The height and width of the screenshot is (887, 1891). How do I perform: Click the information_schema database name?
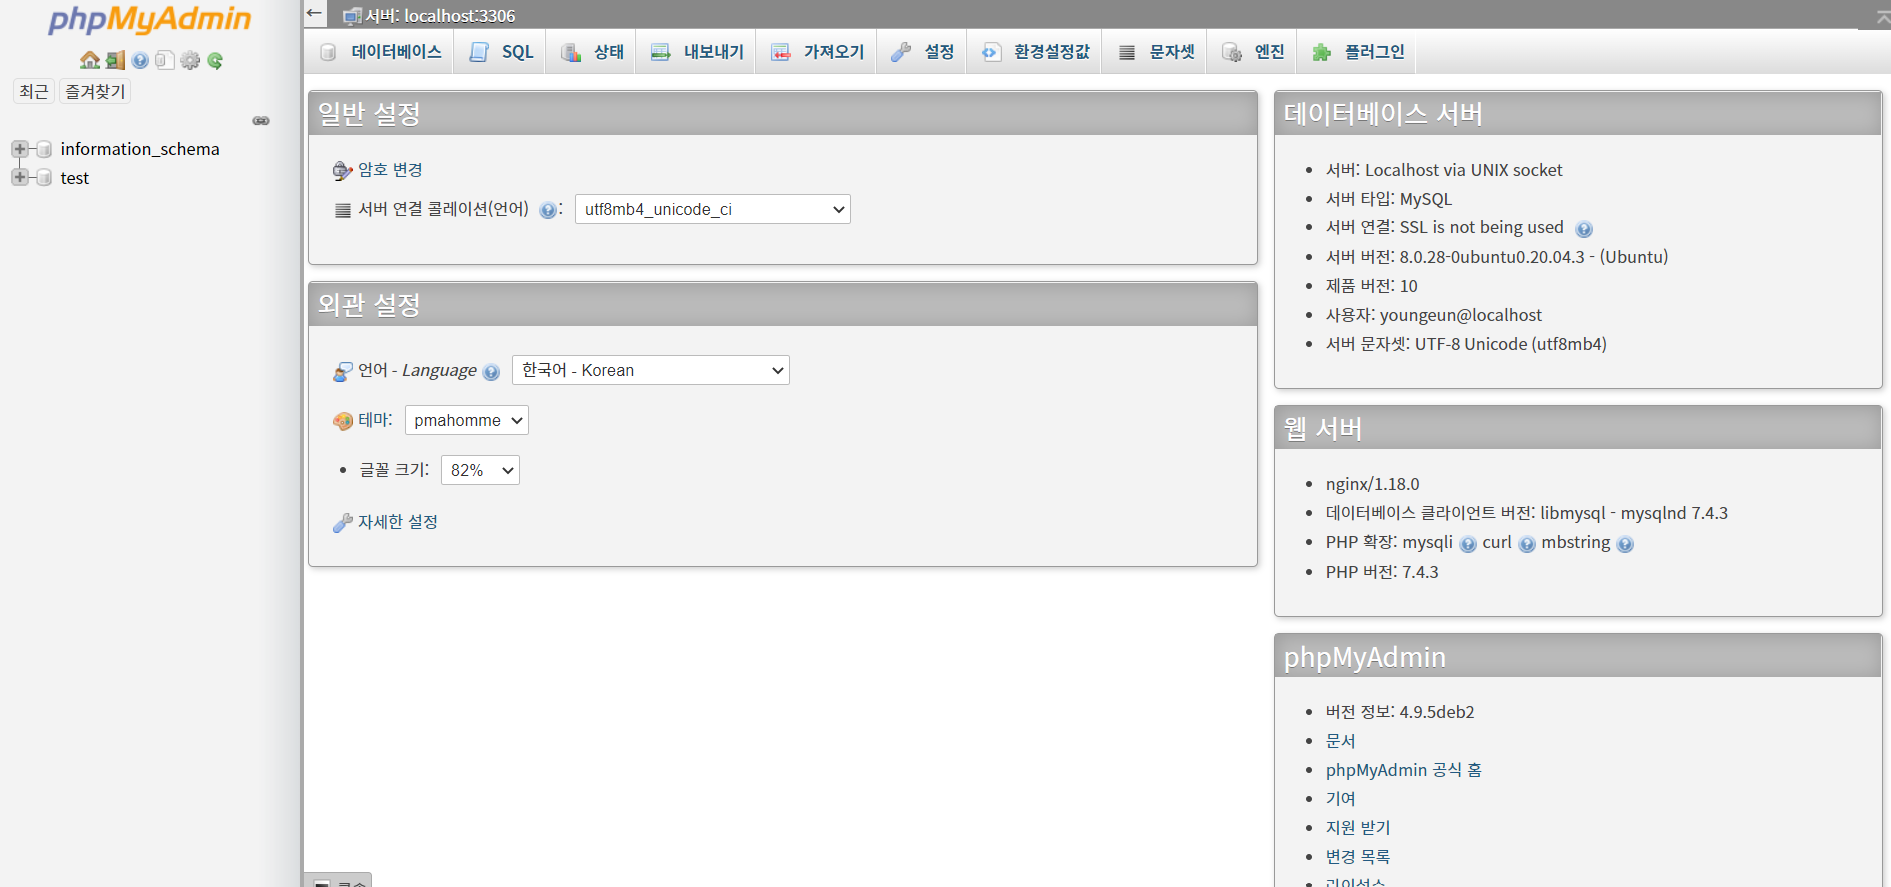click(140, 149)
